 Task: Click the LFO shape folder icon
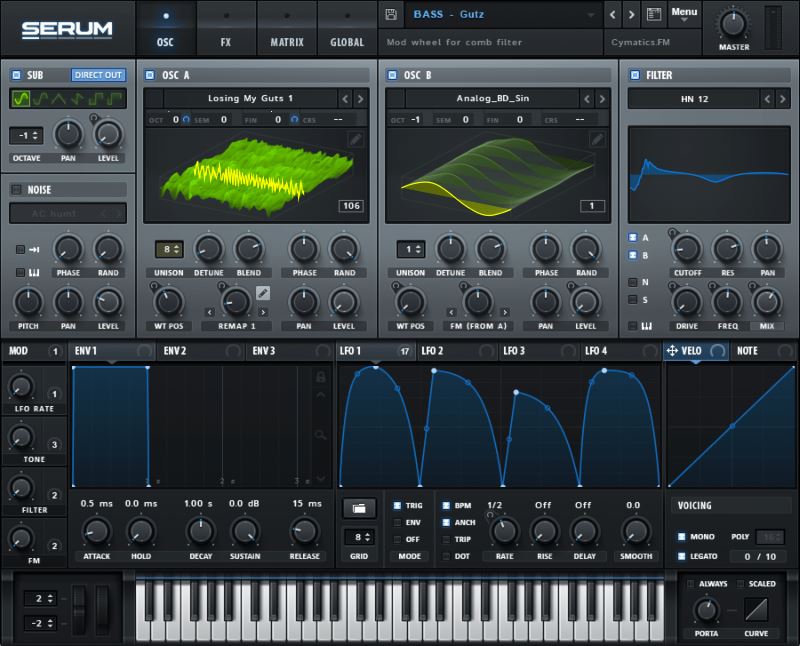click(x=356, y=507)
